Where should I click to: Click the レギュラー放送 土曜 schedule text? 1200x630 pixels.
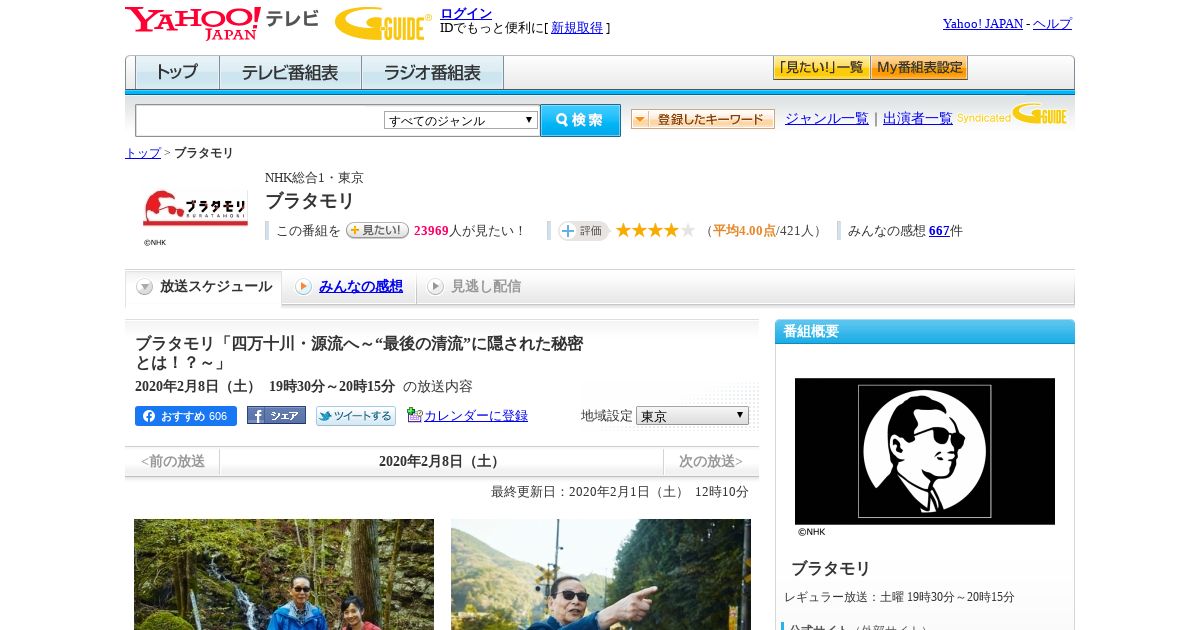[x=899, y=597]
